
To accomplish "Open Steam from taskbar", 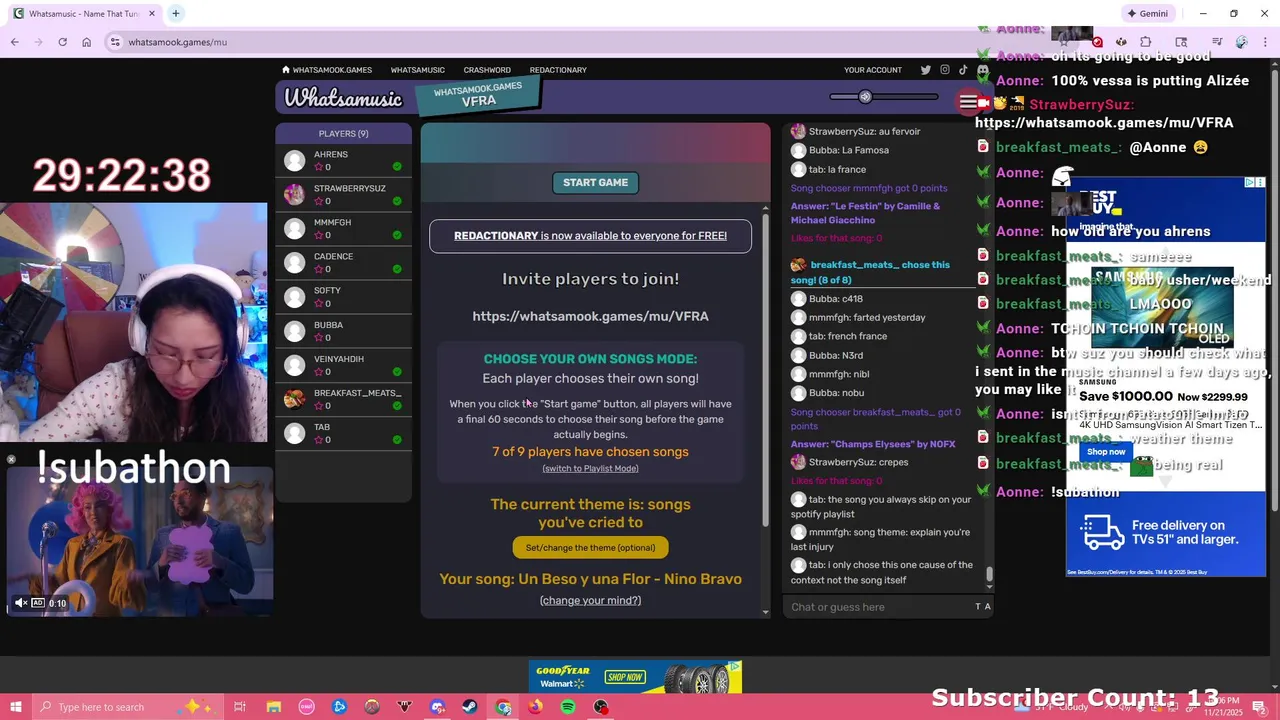I will point(470,707).
